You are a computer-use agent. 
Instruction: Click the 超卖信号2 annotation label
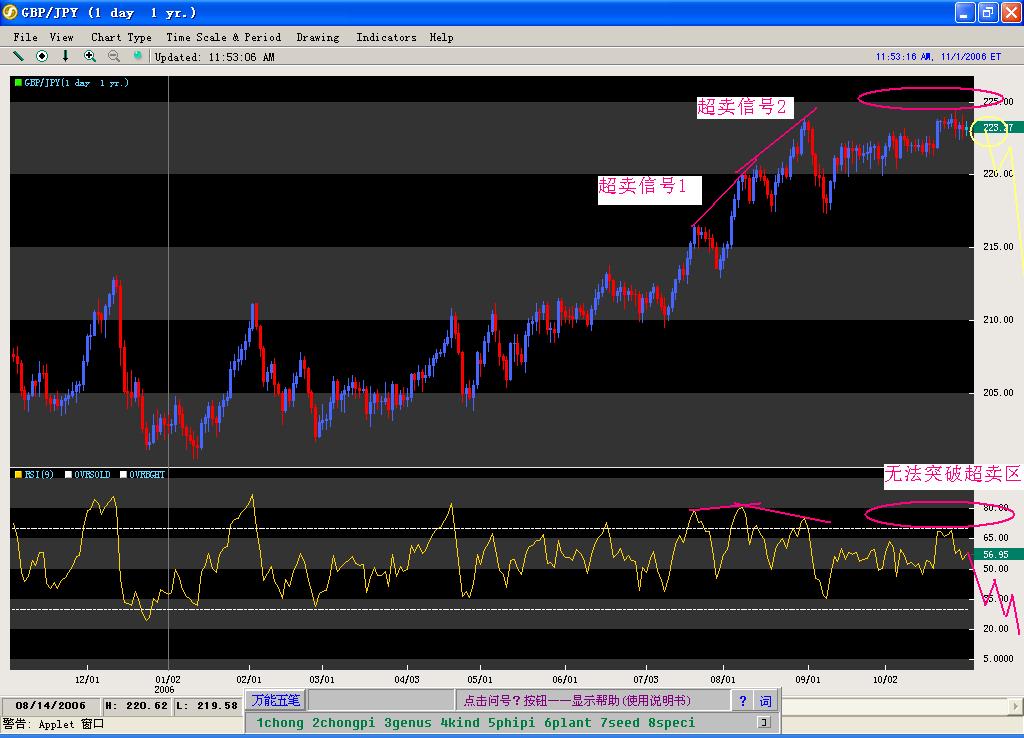pos(744,107)
